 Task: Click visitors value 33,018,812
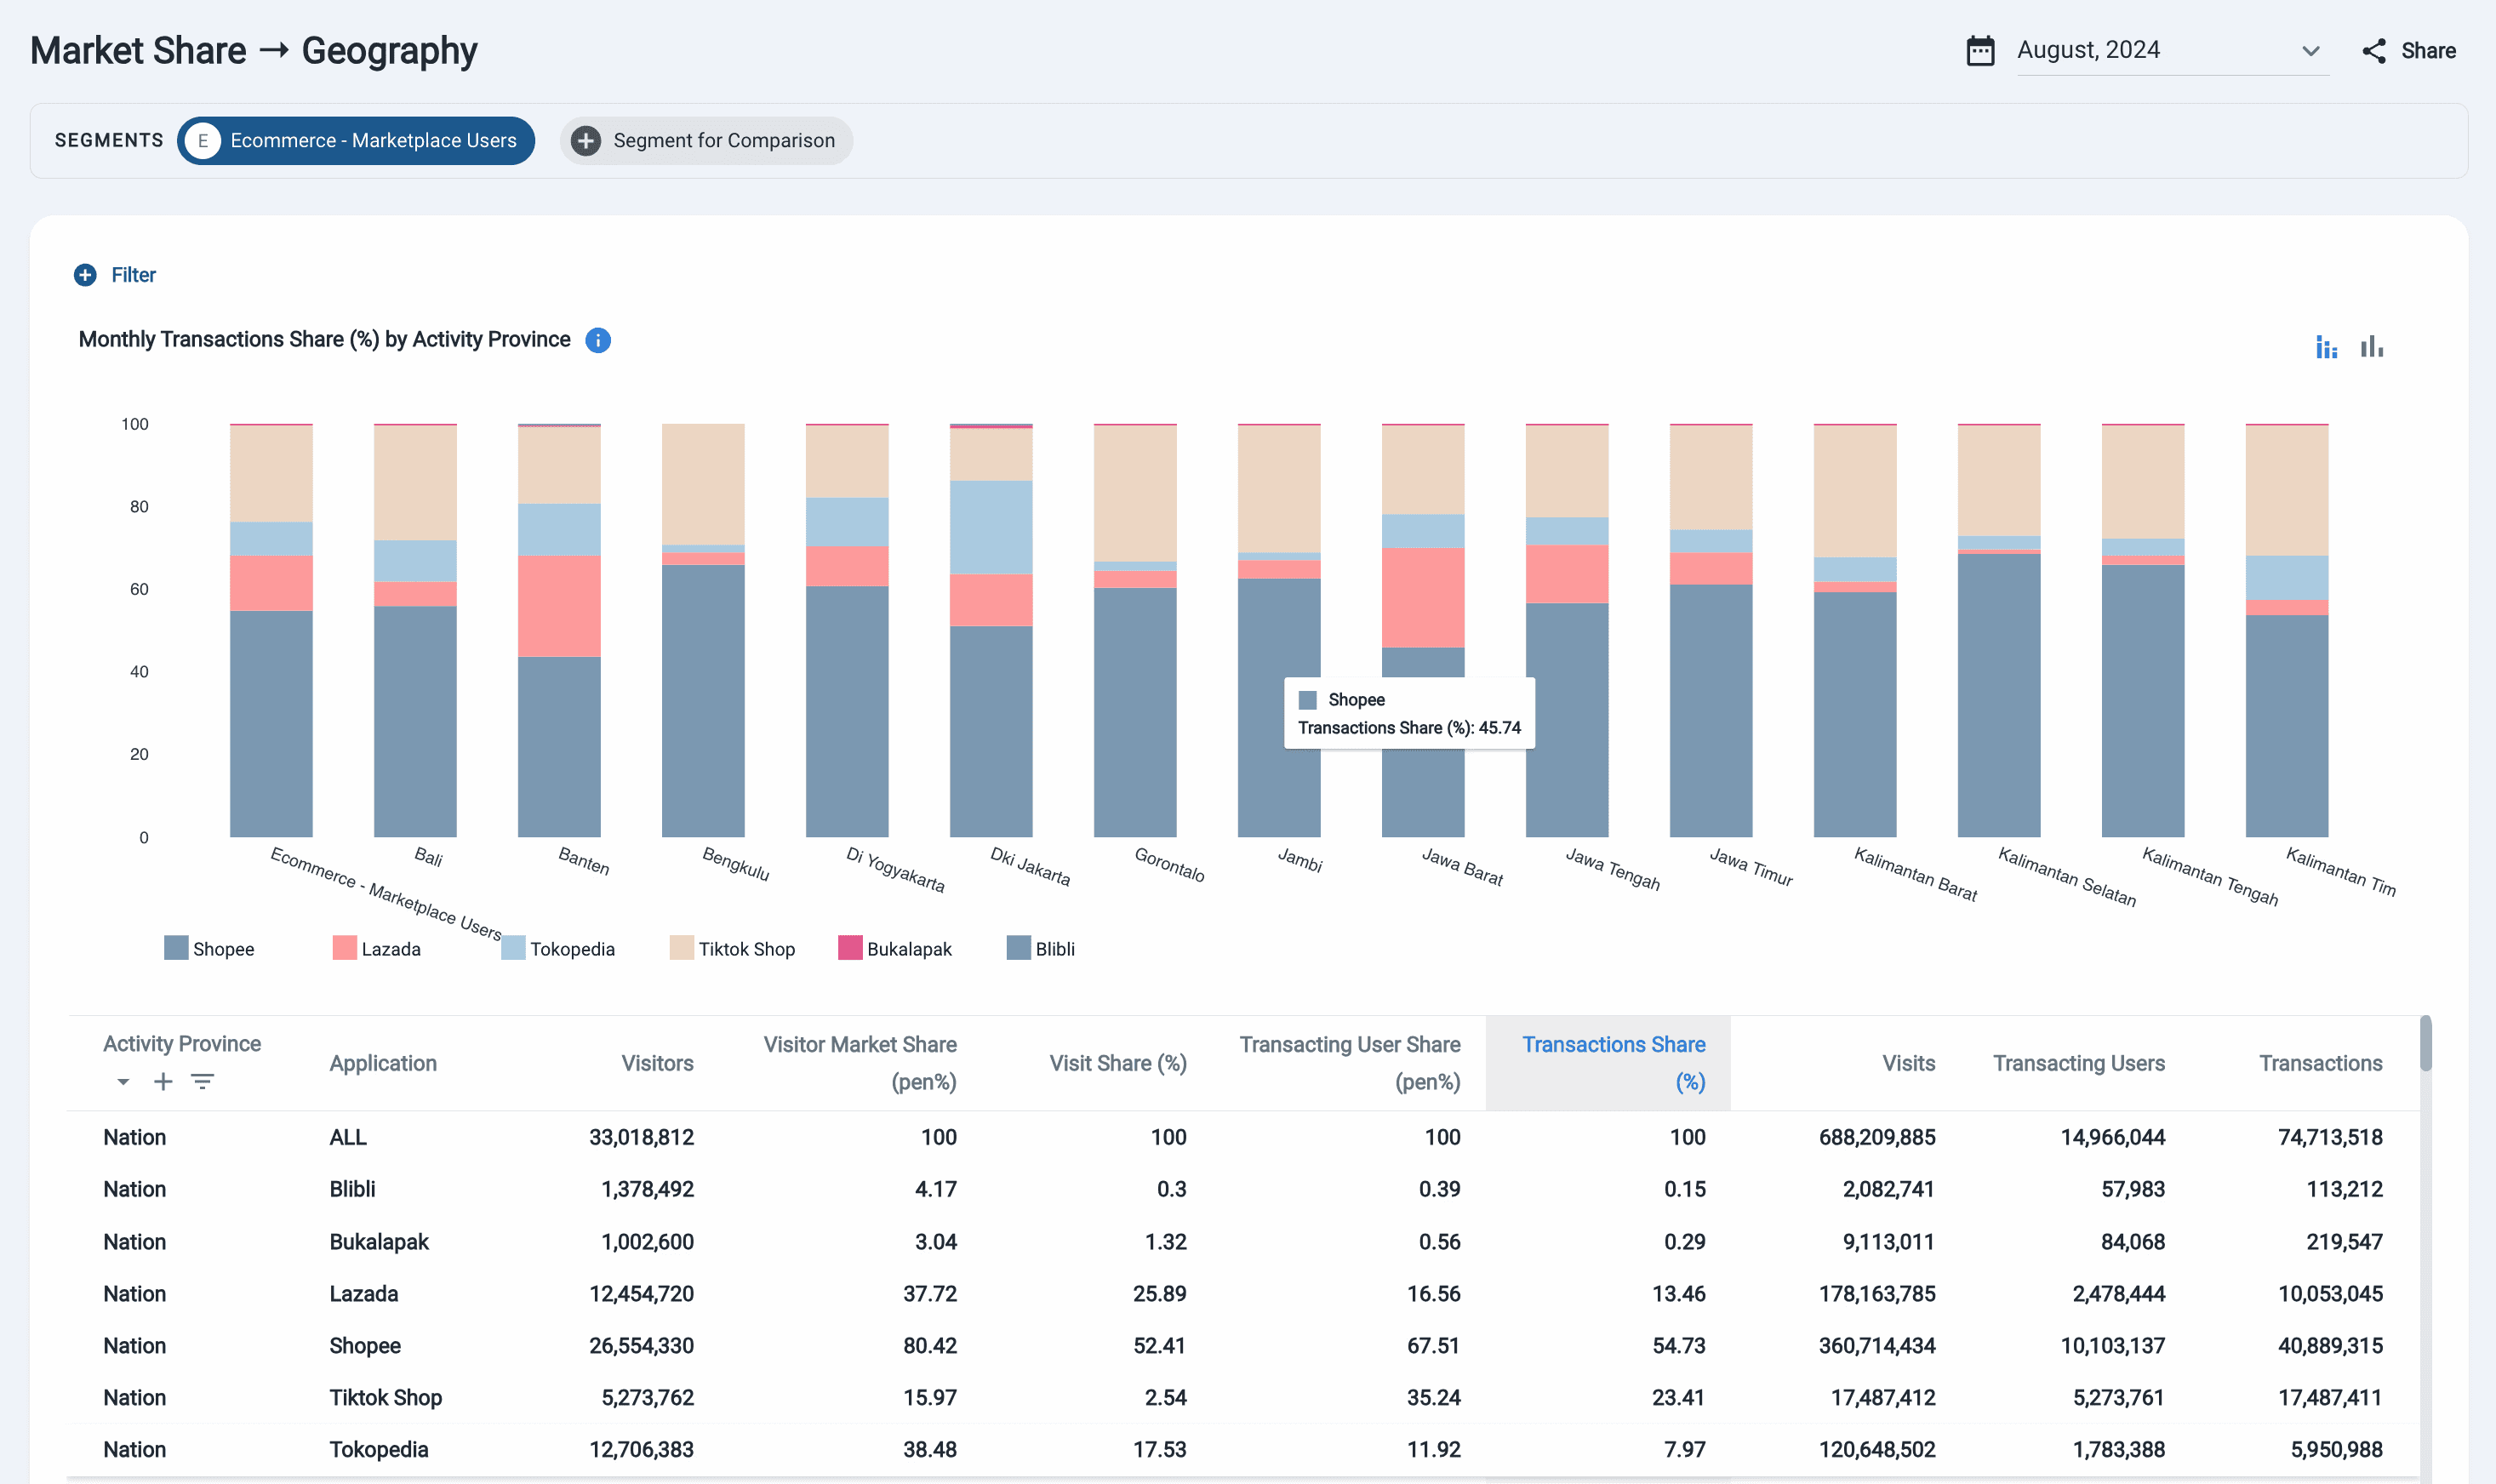pyautogui.click(x=641, y=1137)
